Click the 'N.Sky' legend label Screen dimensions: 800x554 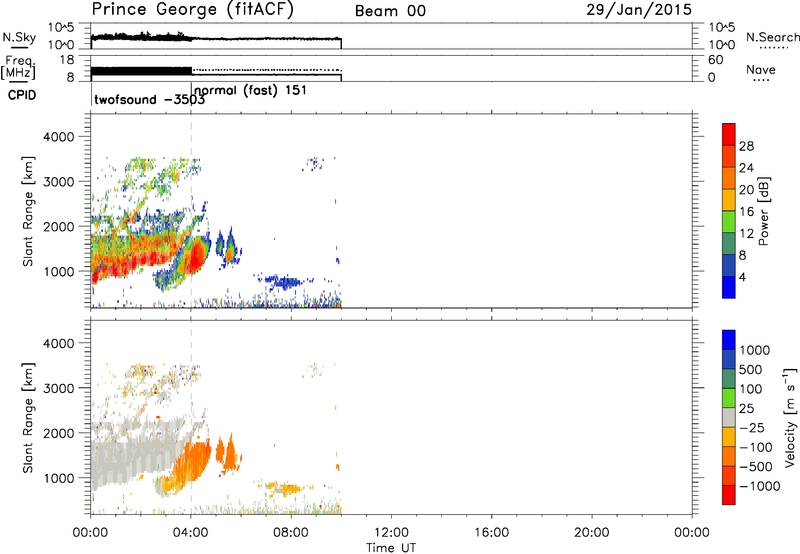point(19,37)
